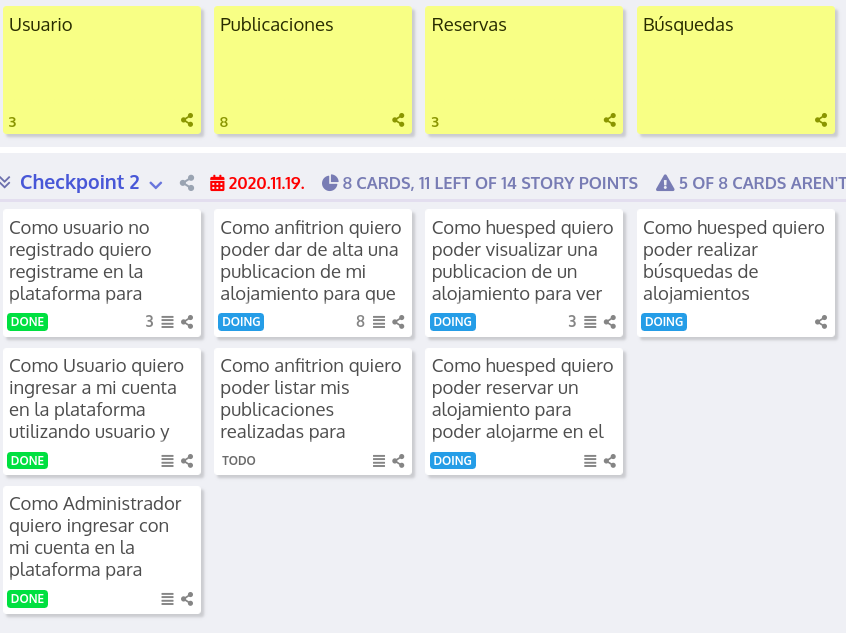Click share icon on Reservas yellow card

[x=610, y=120]
